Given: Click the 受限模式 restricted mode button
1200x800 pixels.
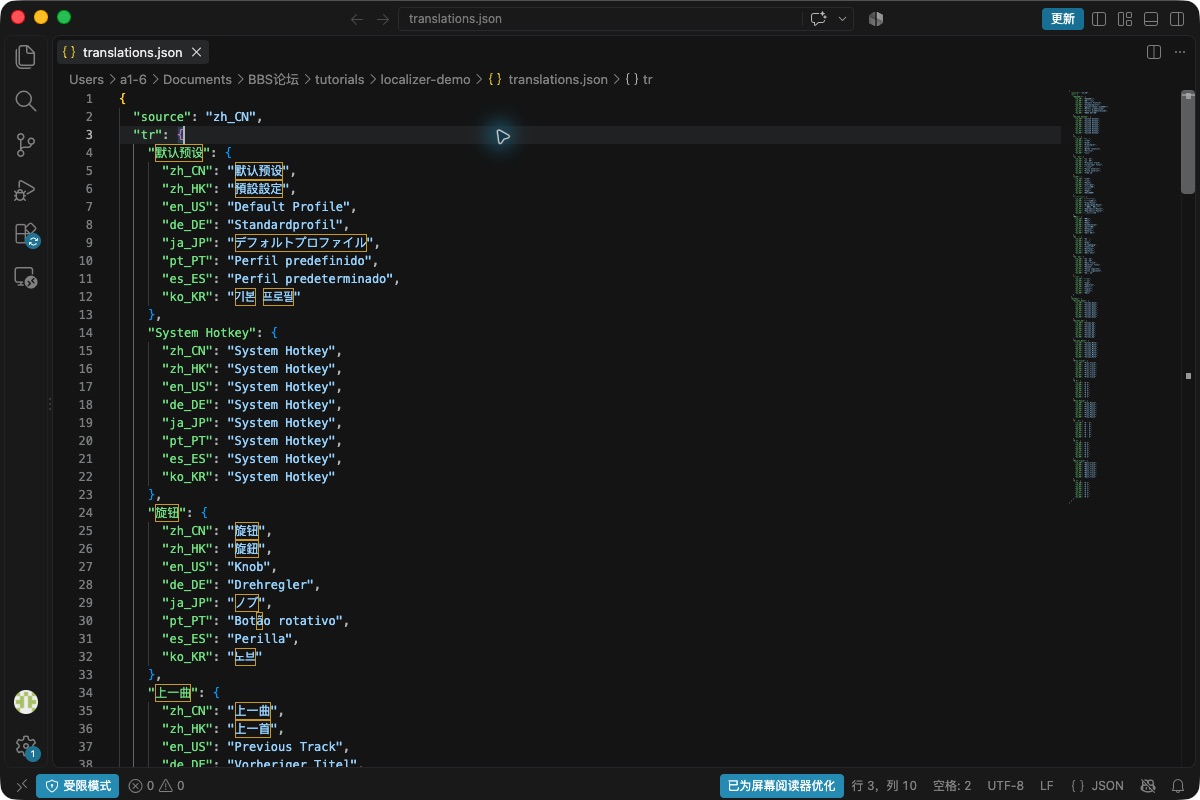Looking at the screenshot, I should pos(78,786).
